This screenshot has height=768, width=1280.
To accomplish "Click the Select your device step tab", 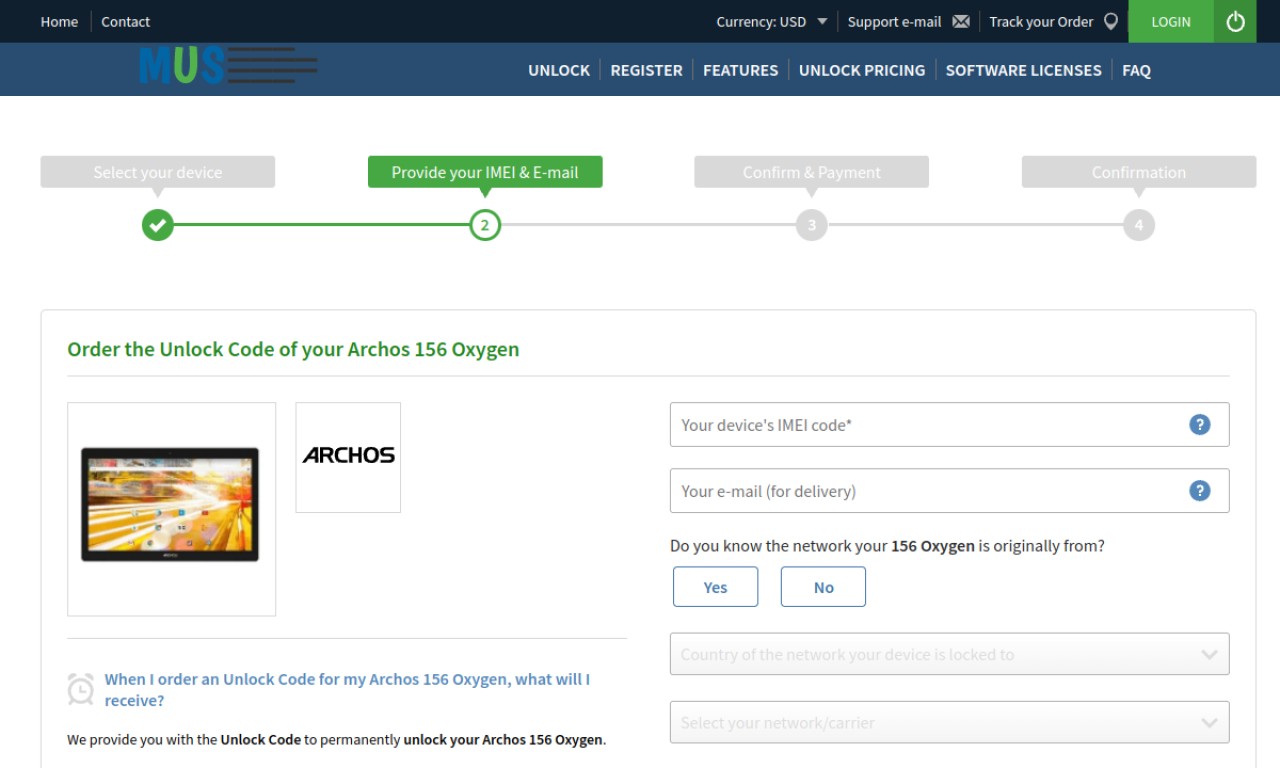I will 158,172.
